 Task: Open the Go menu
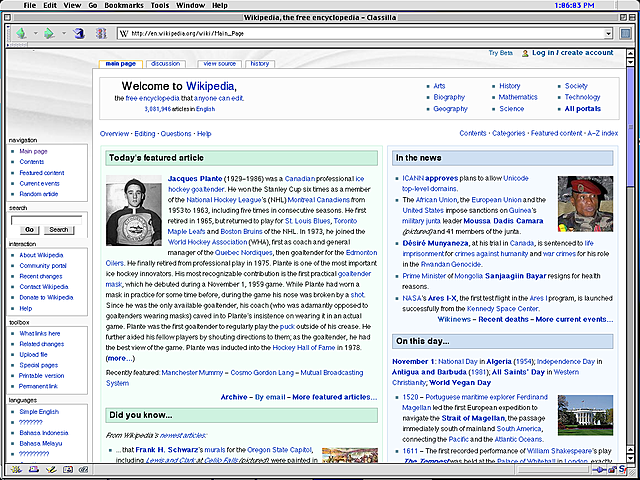coord(93,5)
